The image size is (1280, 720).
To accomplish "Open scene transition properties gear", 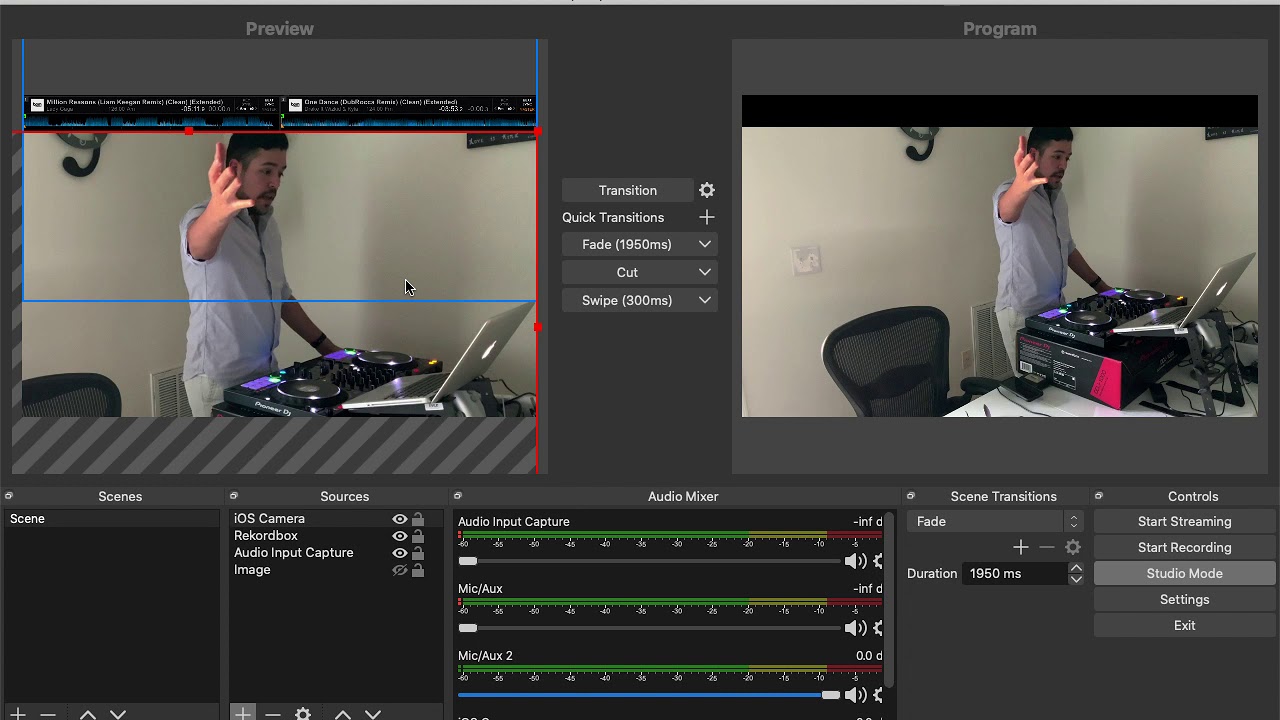I will (1073, 547).
